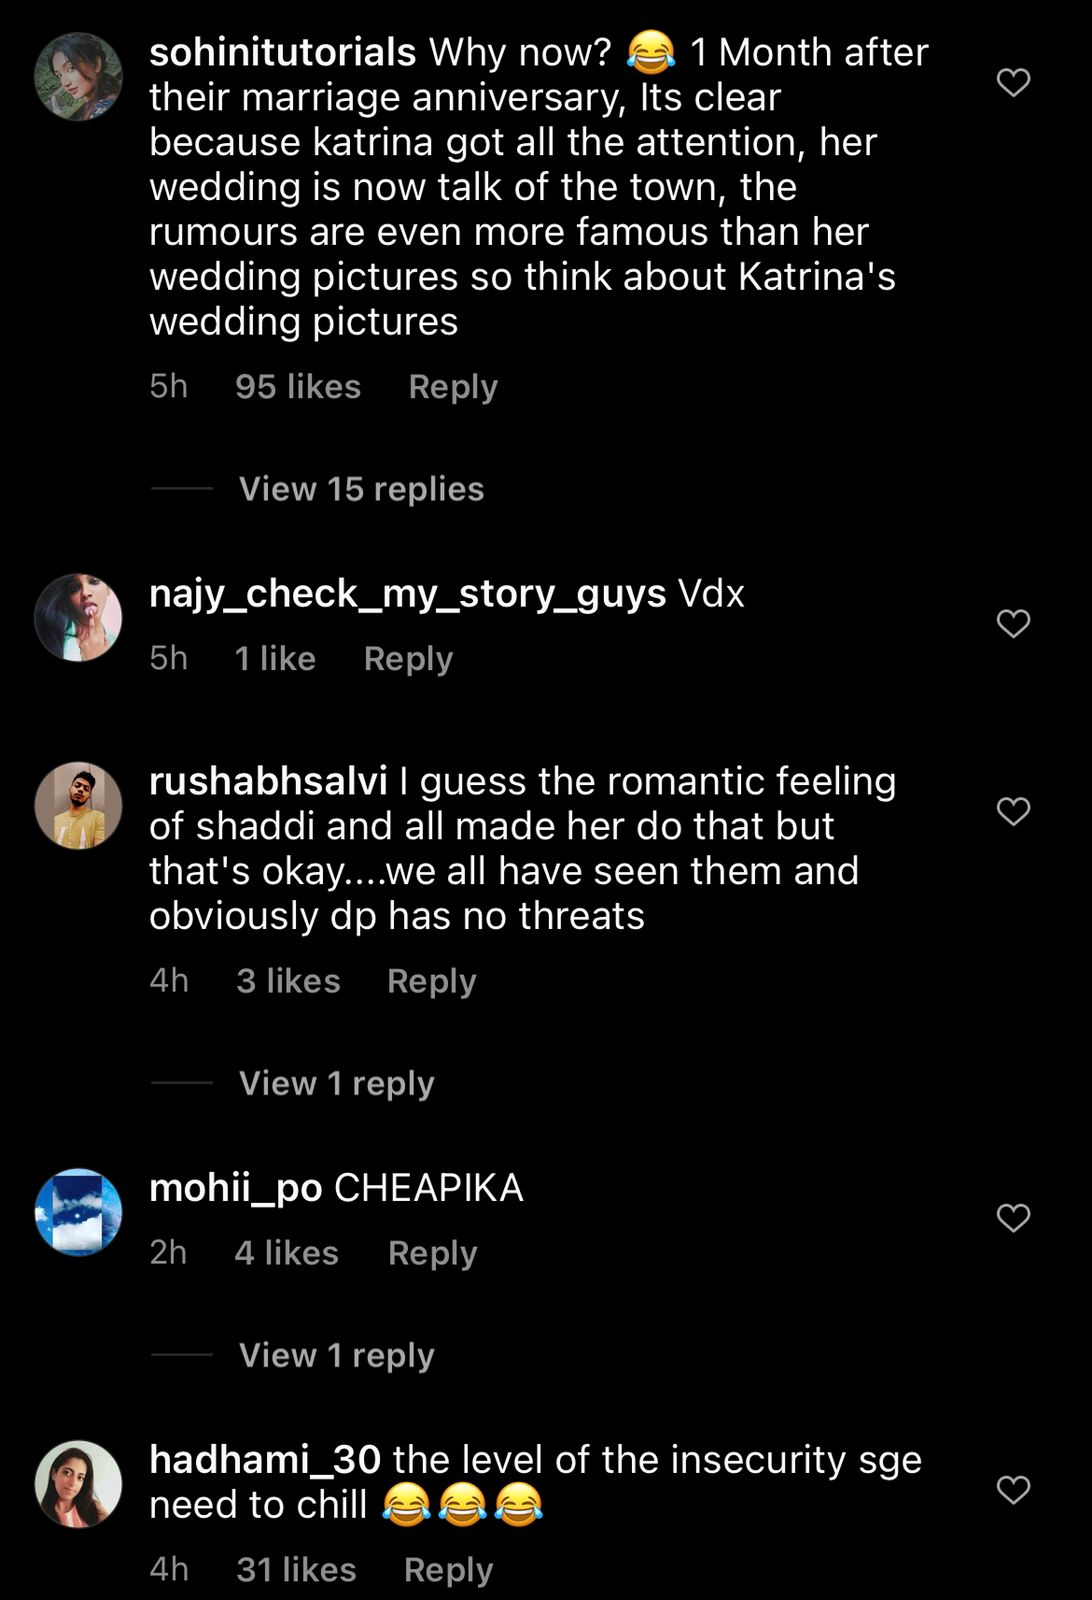Reply to hadhami_30's comment
Screen dimensions: 1092x1600
[x=447, y=1568]
